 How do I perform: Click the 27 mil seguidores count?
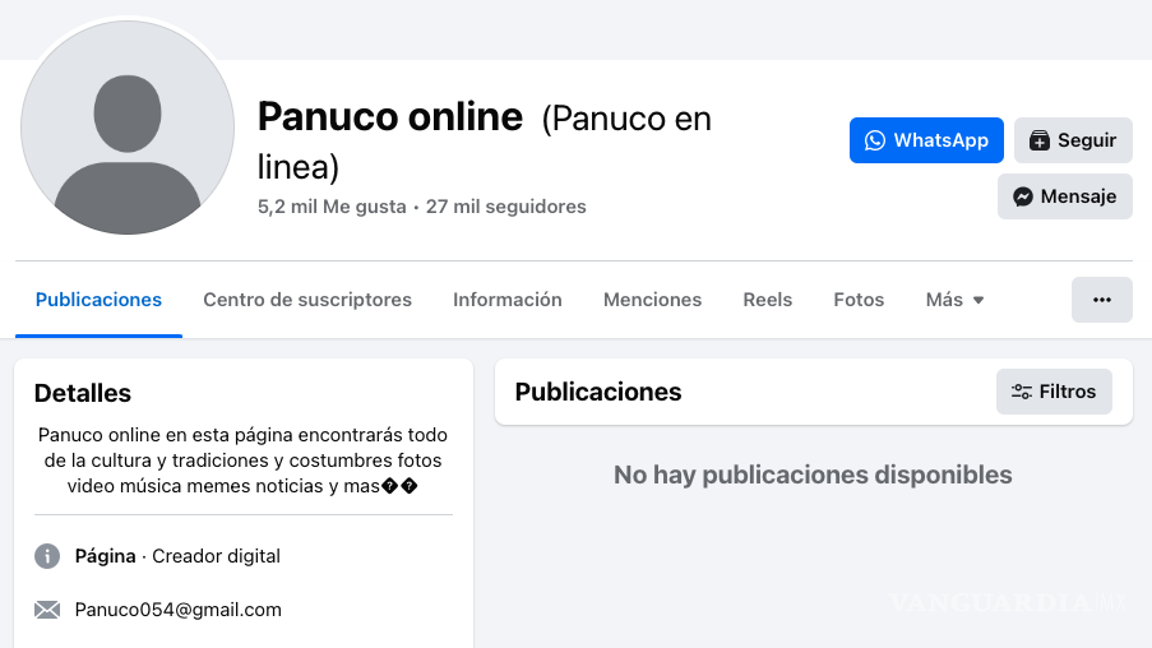coord(505,206)
